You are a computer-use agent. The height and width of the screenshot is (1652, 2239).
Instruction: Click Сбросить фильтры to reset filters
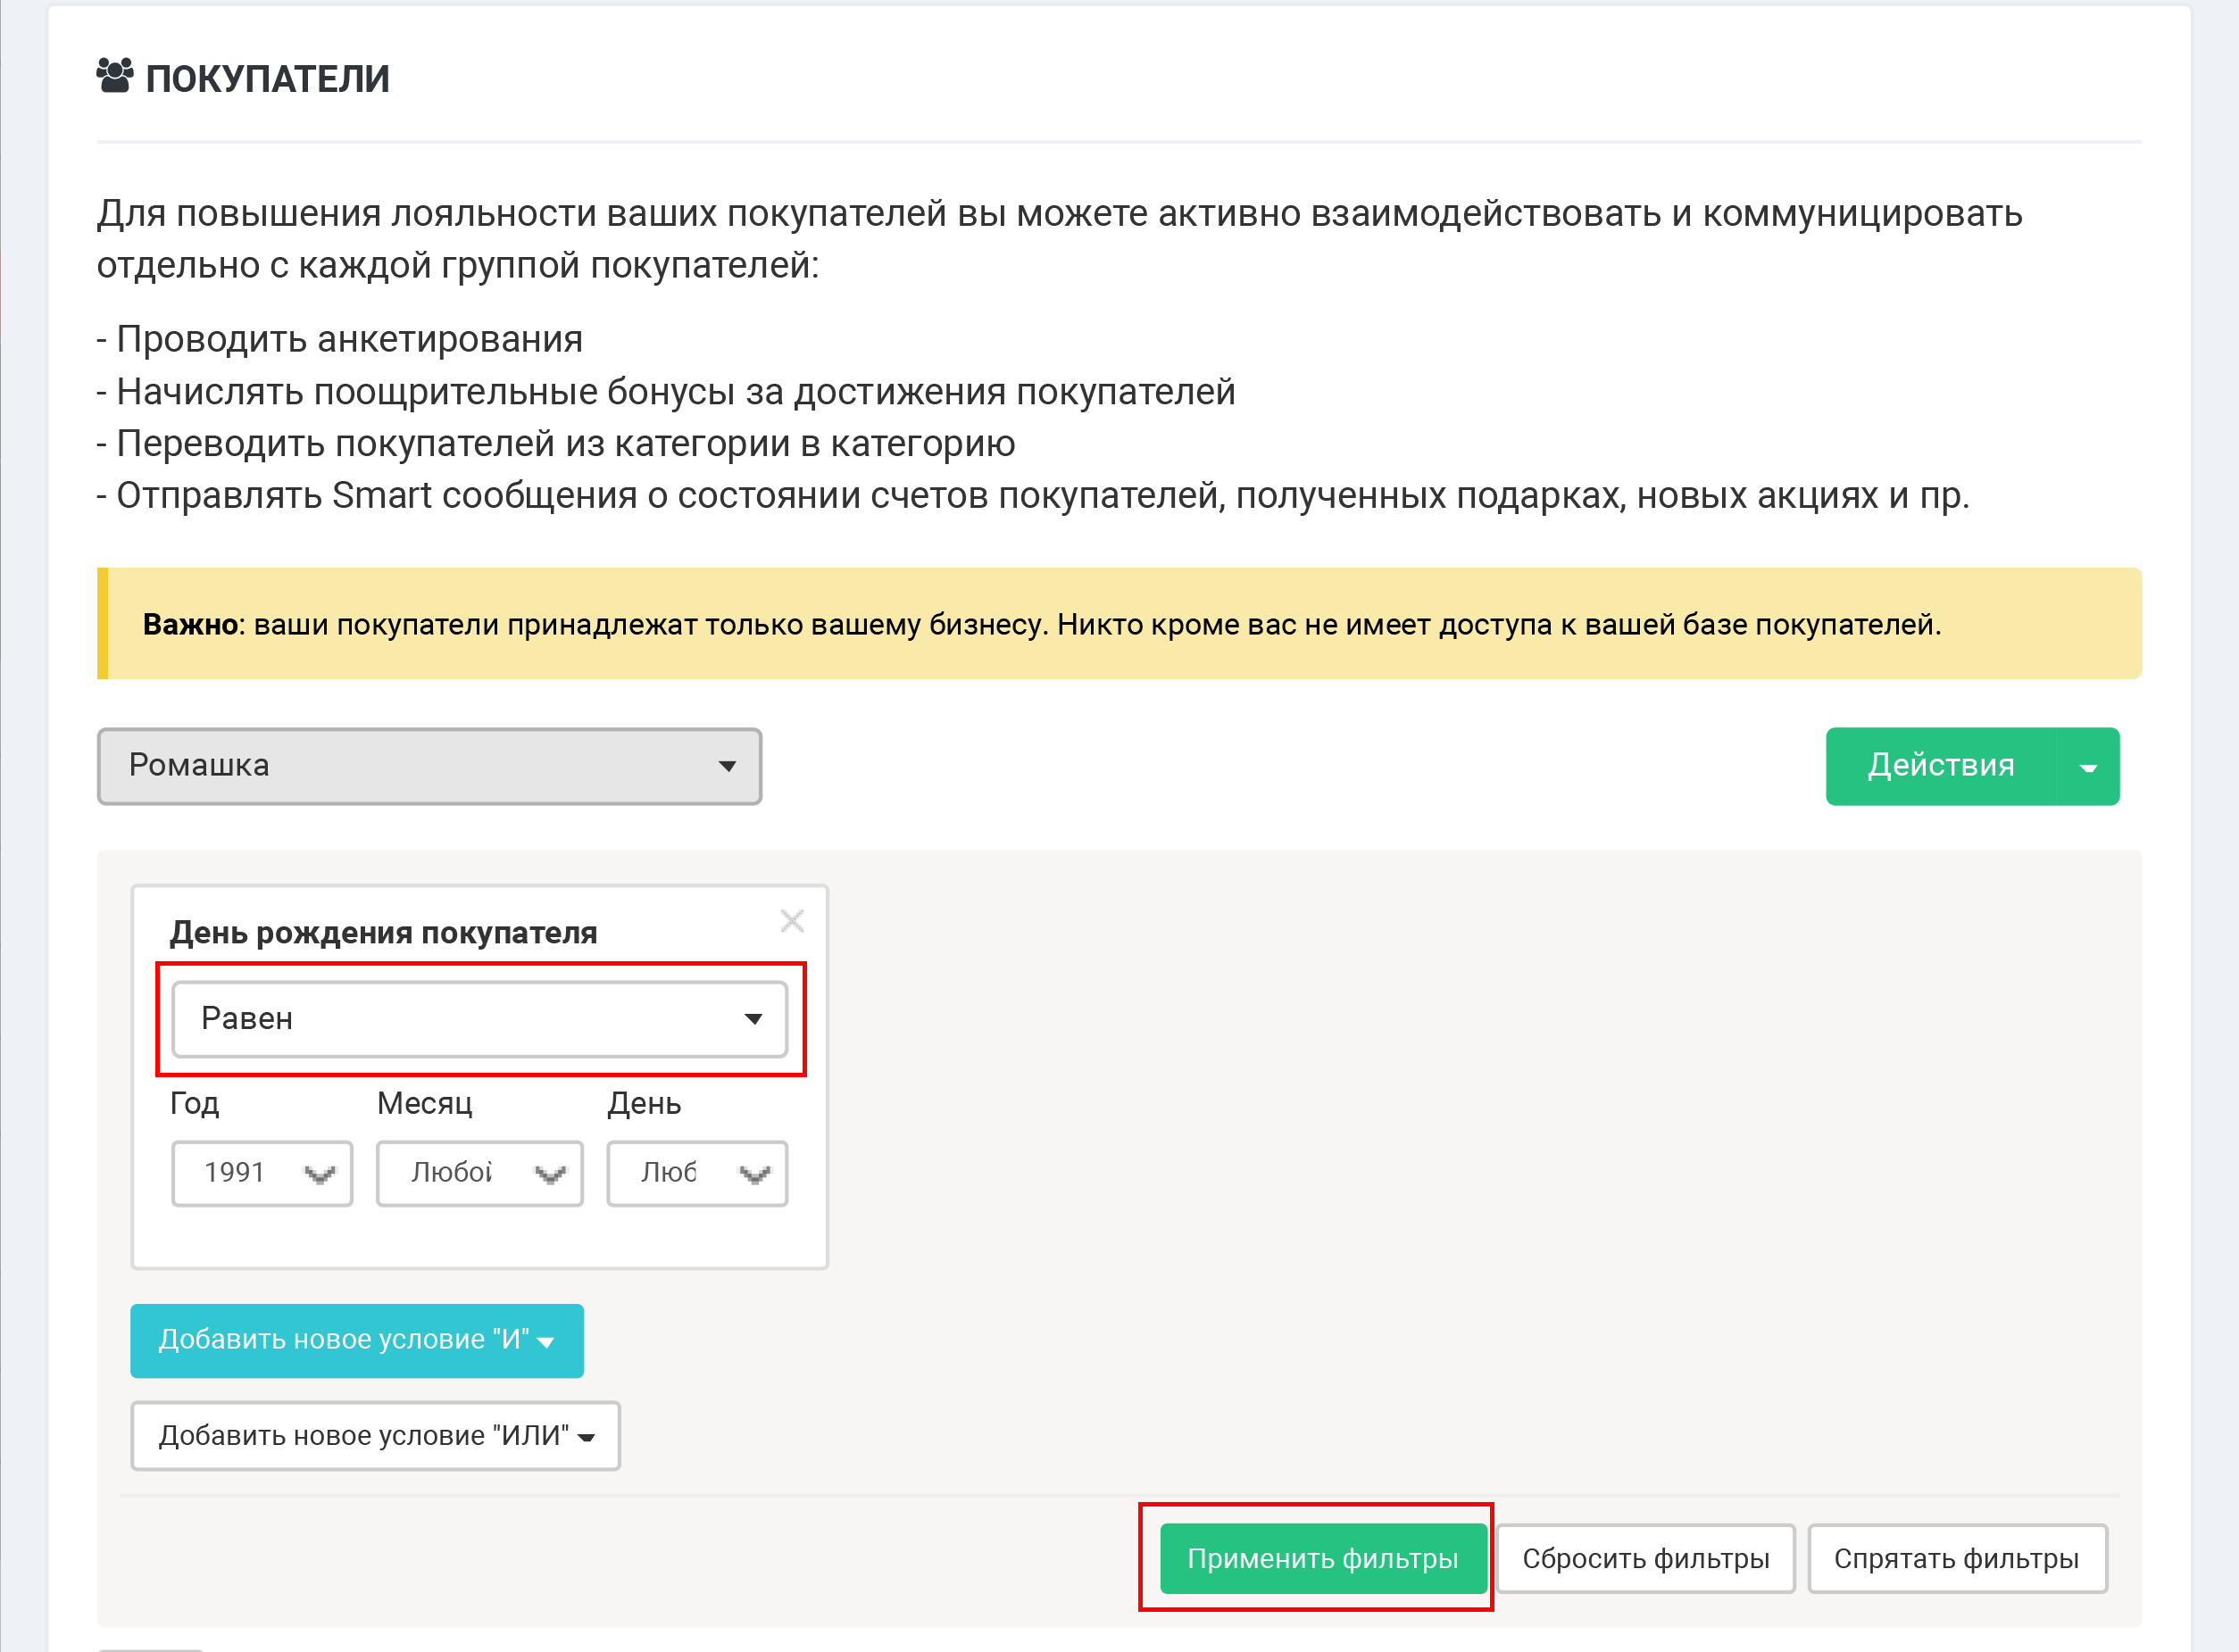point(1646,1558)
